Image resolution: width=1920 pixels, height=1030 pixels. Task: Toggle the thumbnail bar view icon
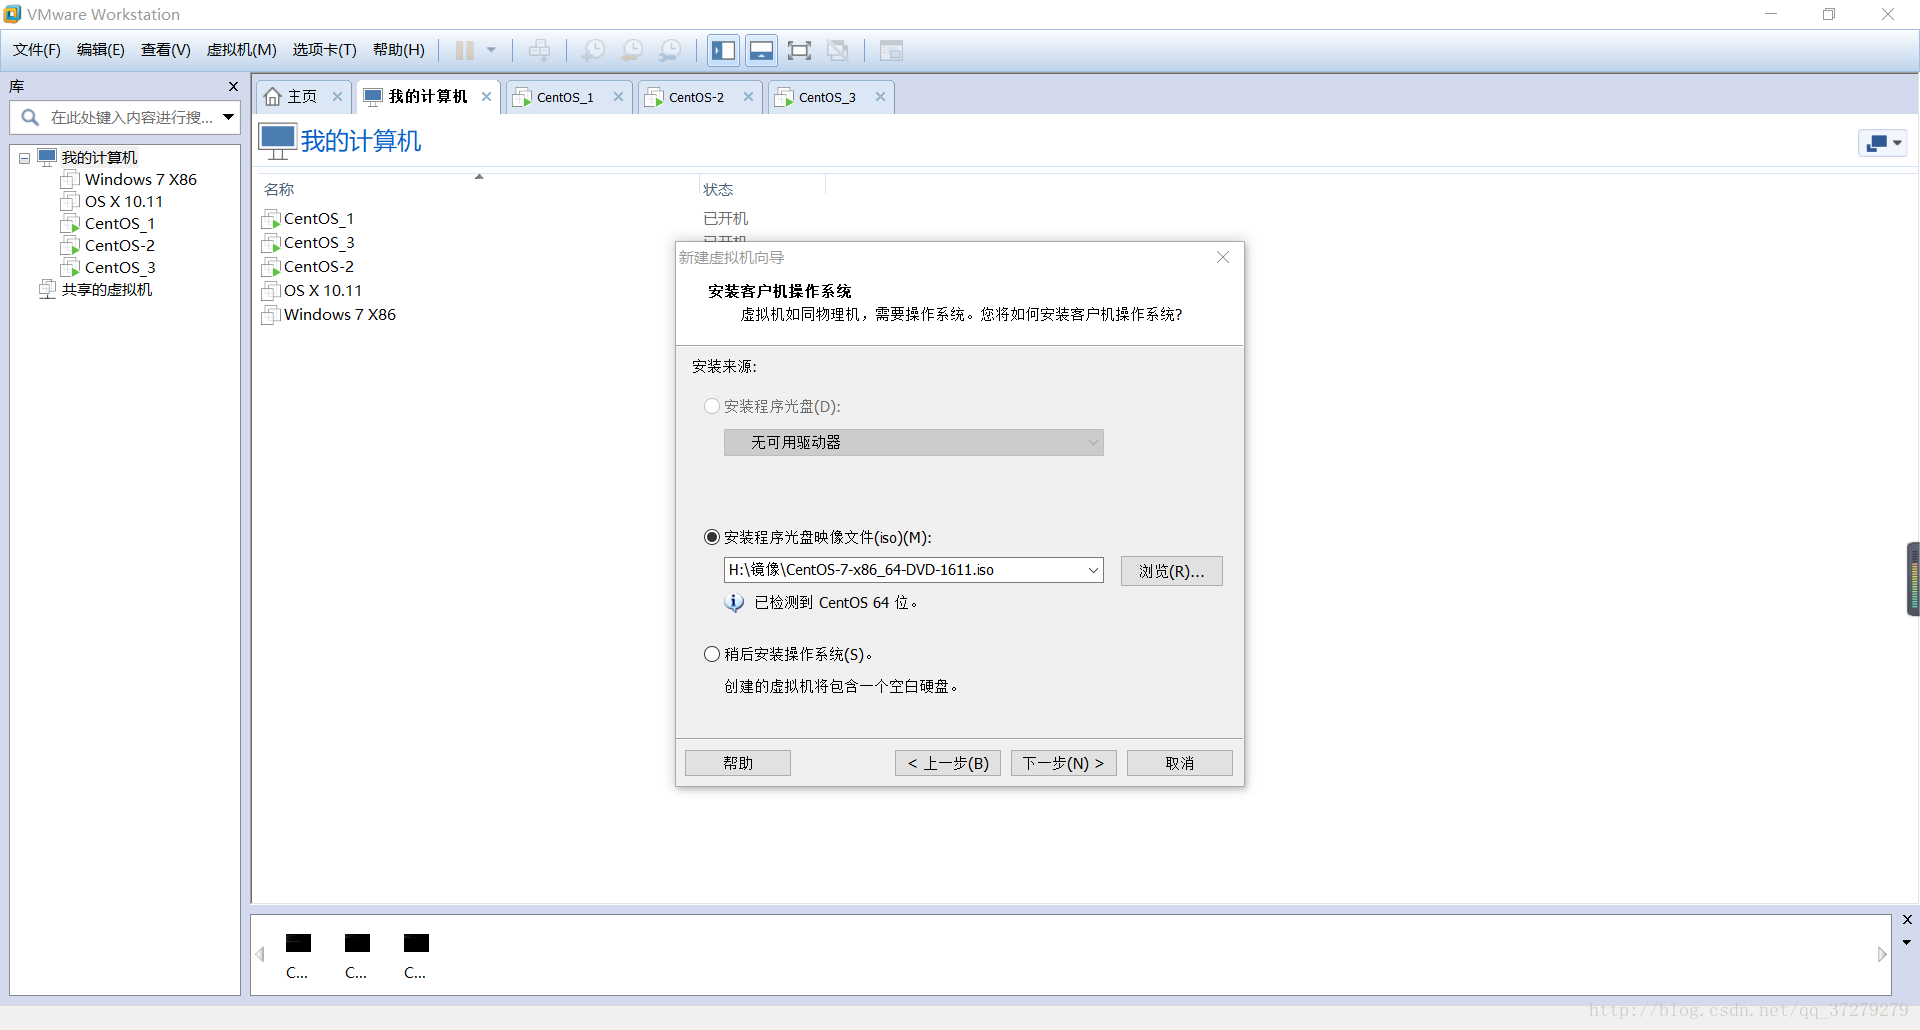coord(761,50)
